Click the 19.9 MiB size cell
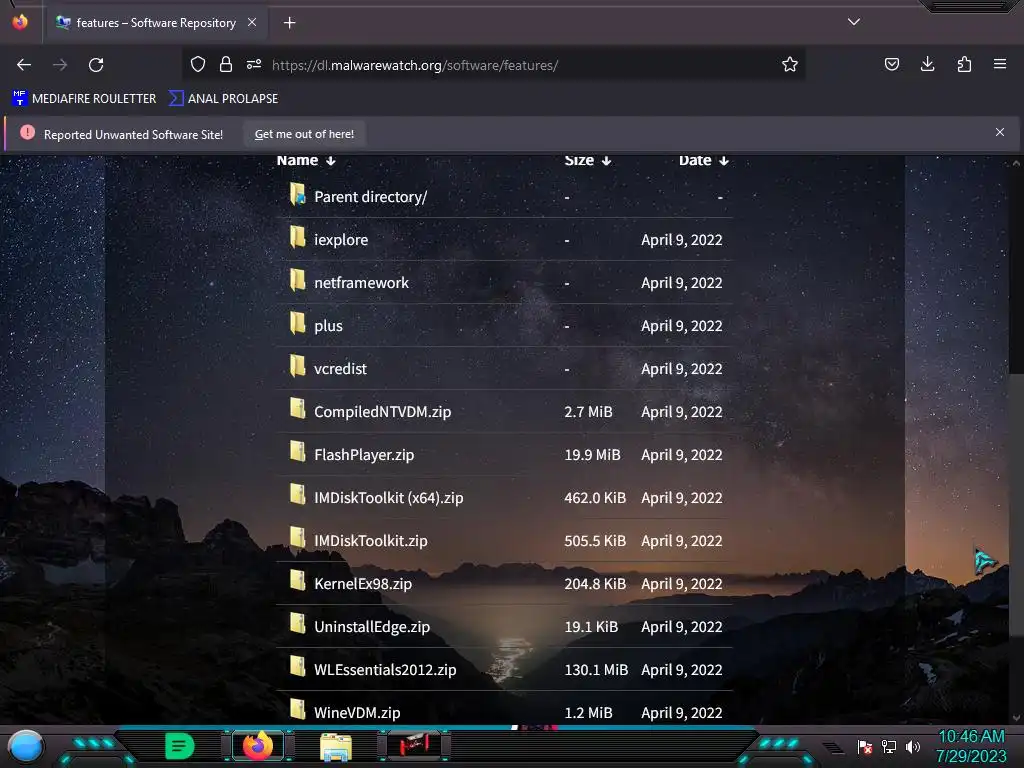 click(x=592, y=455)
